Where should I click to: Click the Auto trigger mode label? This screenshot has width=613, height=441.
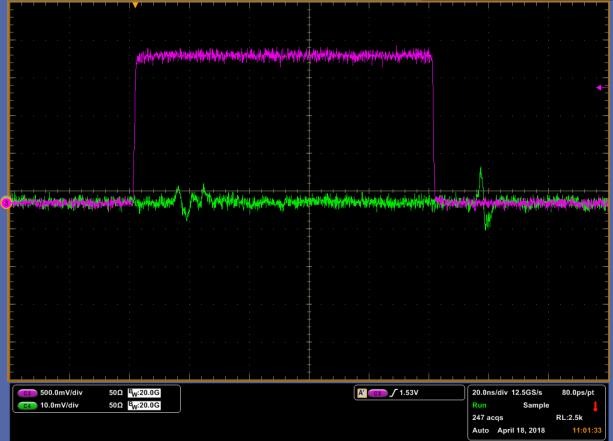[x=480, y=430]
